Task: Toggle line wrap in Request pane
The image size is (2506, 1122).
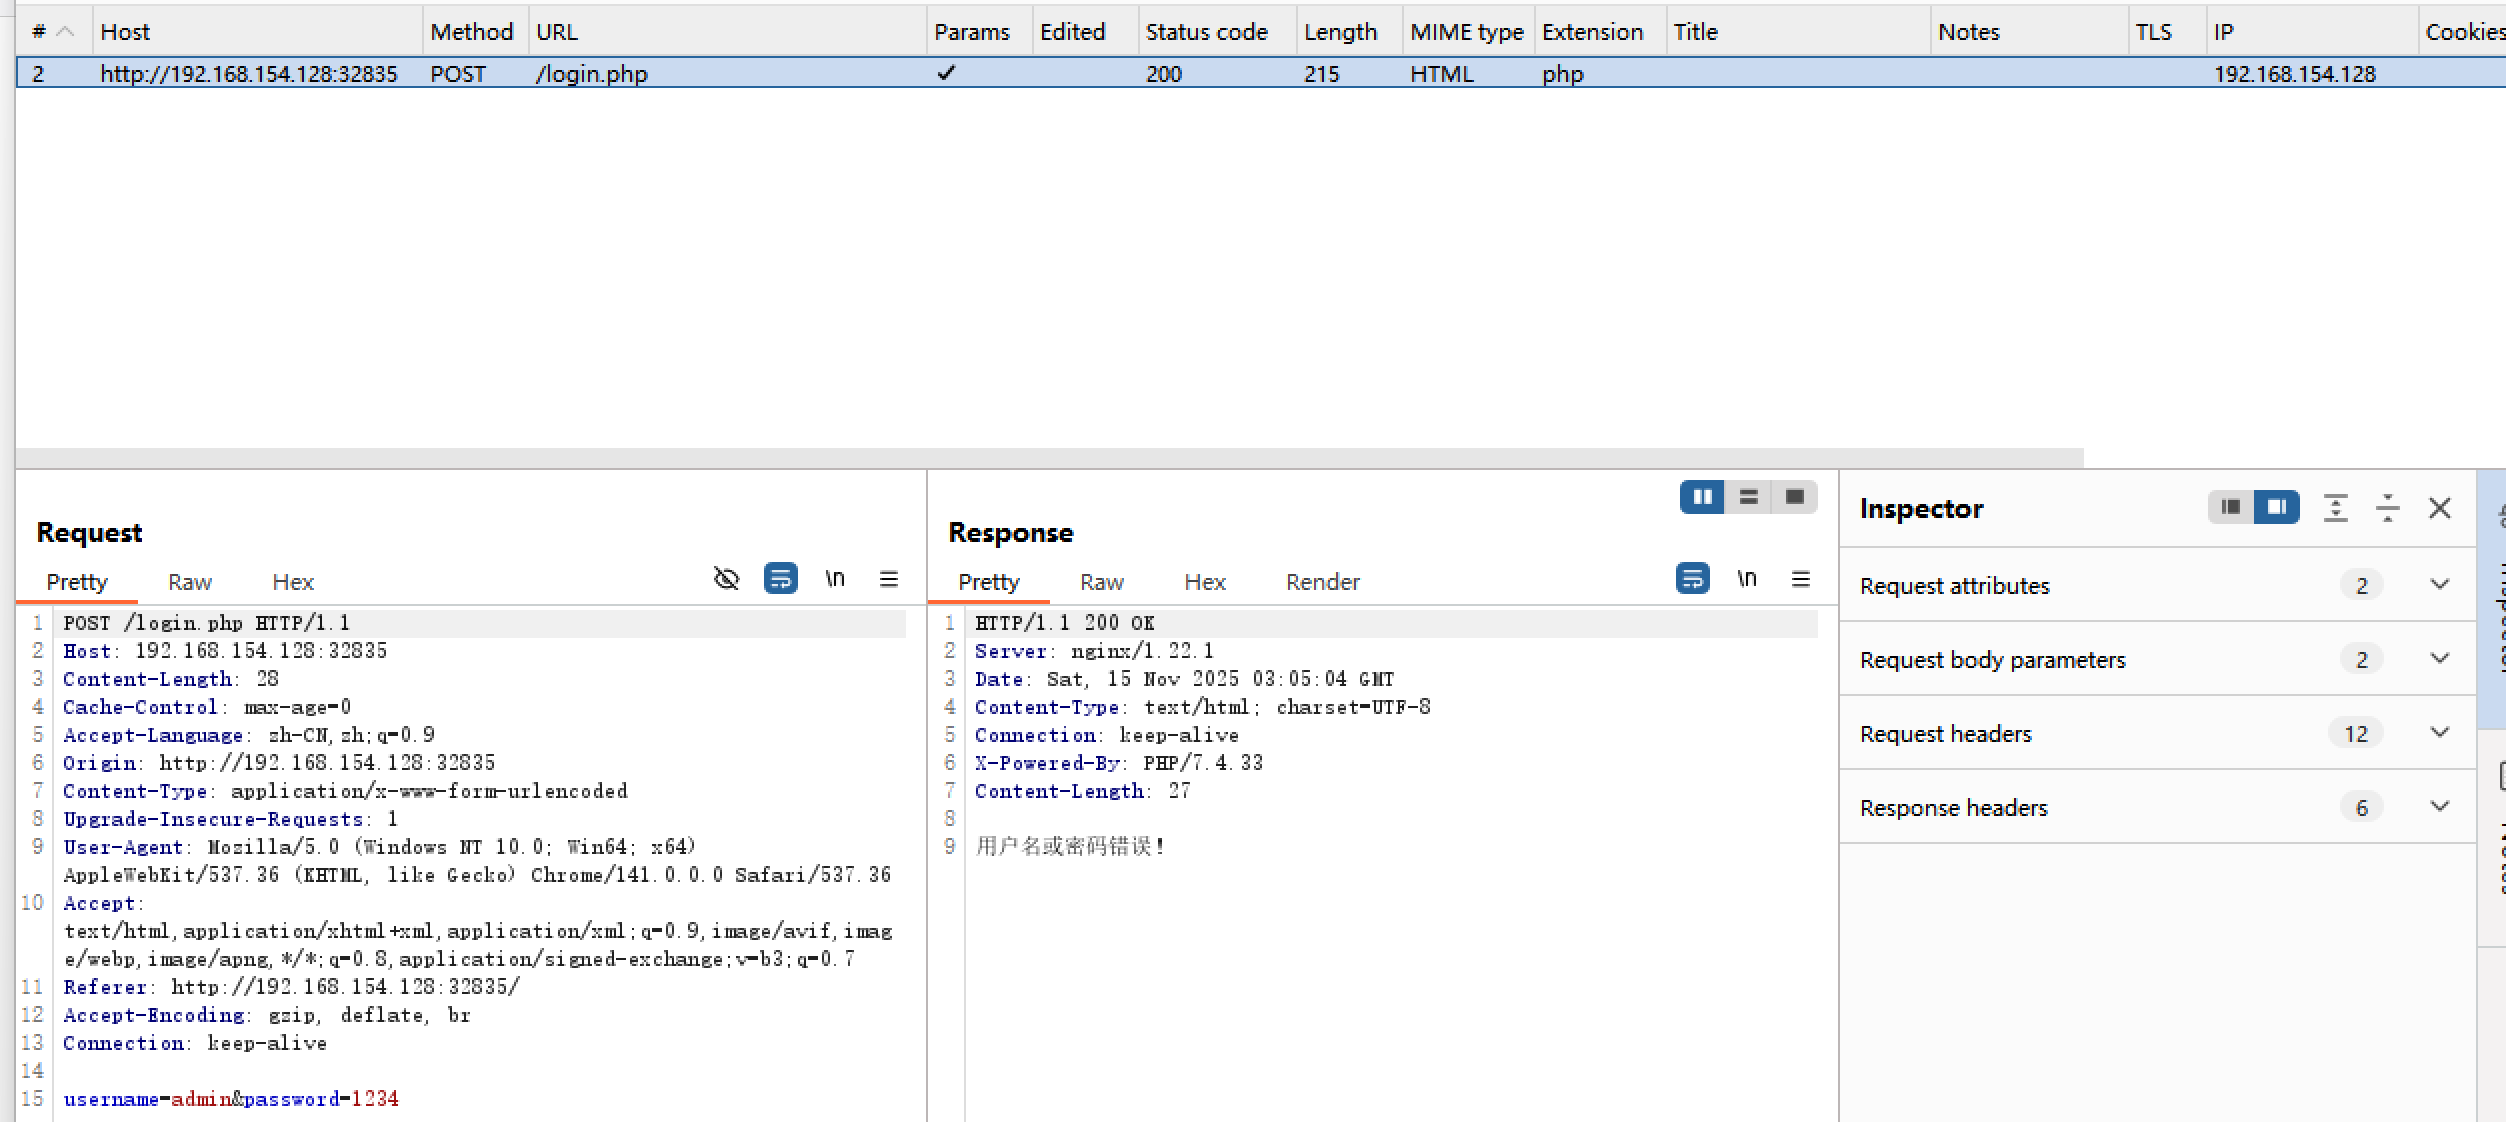Action: [780, 579]
